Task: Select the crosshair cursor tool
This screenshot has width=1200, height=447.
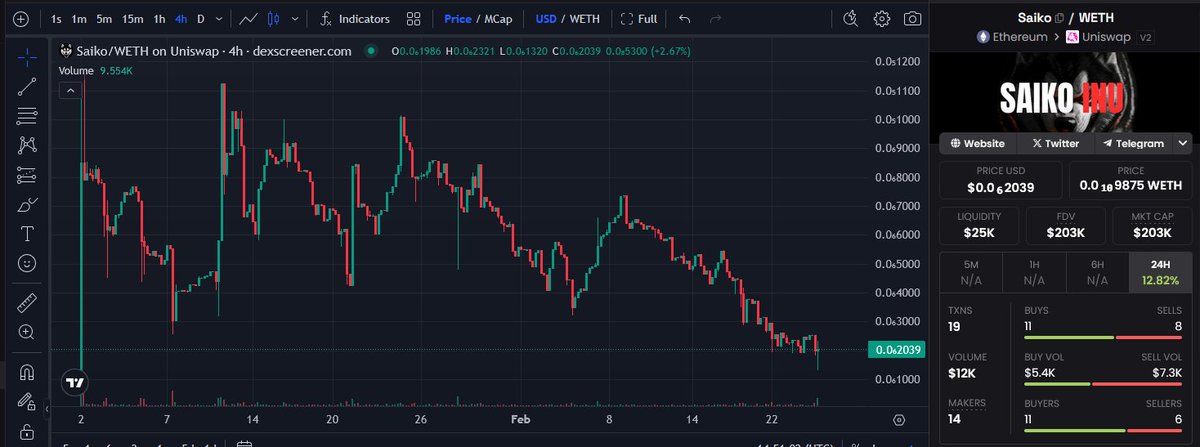Action: point(27,57)
